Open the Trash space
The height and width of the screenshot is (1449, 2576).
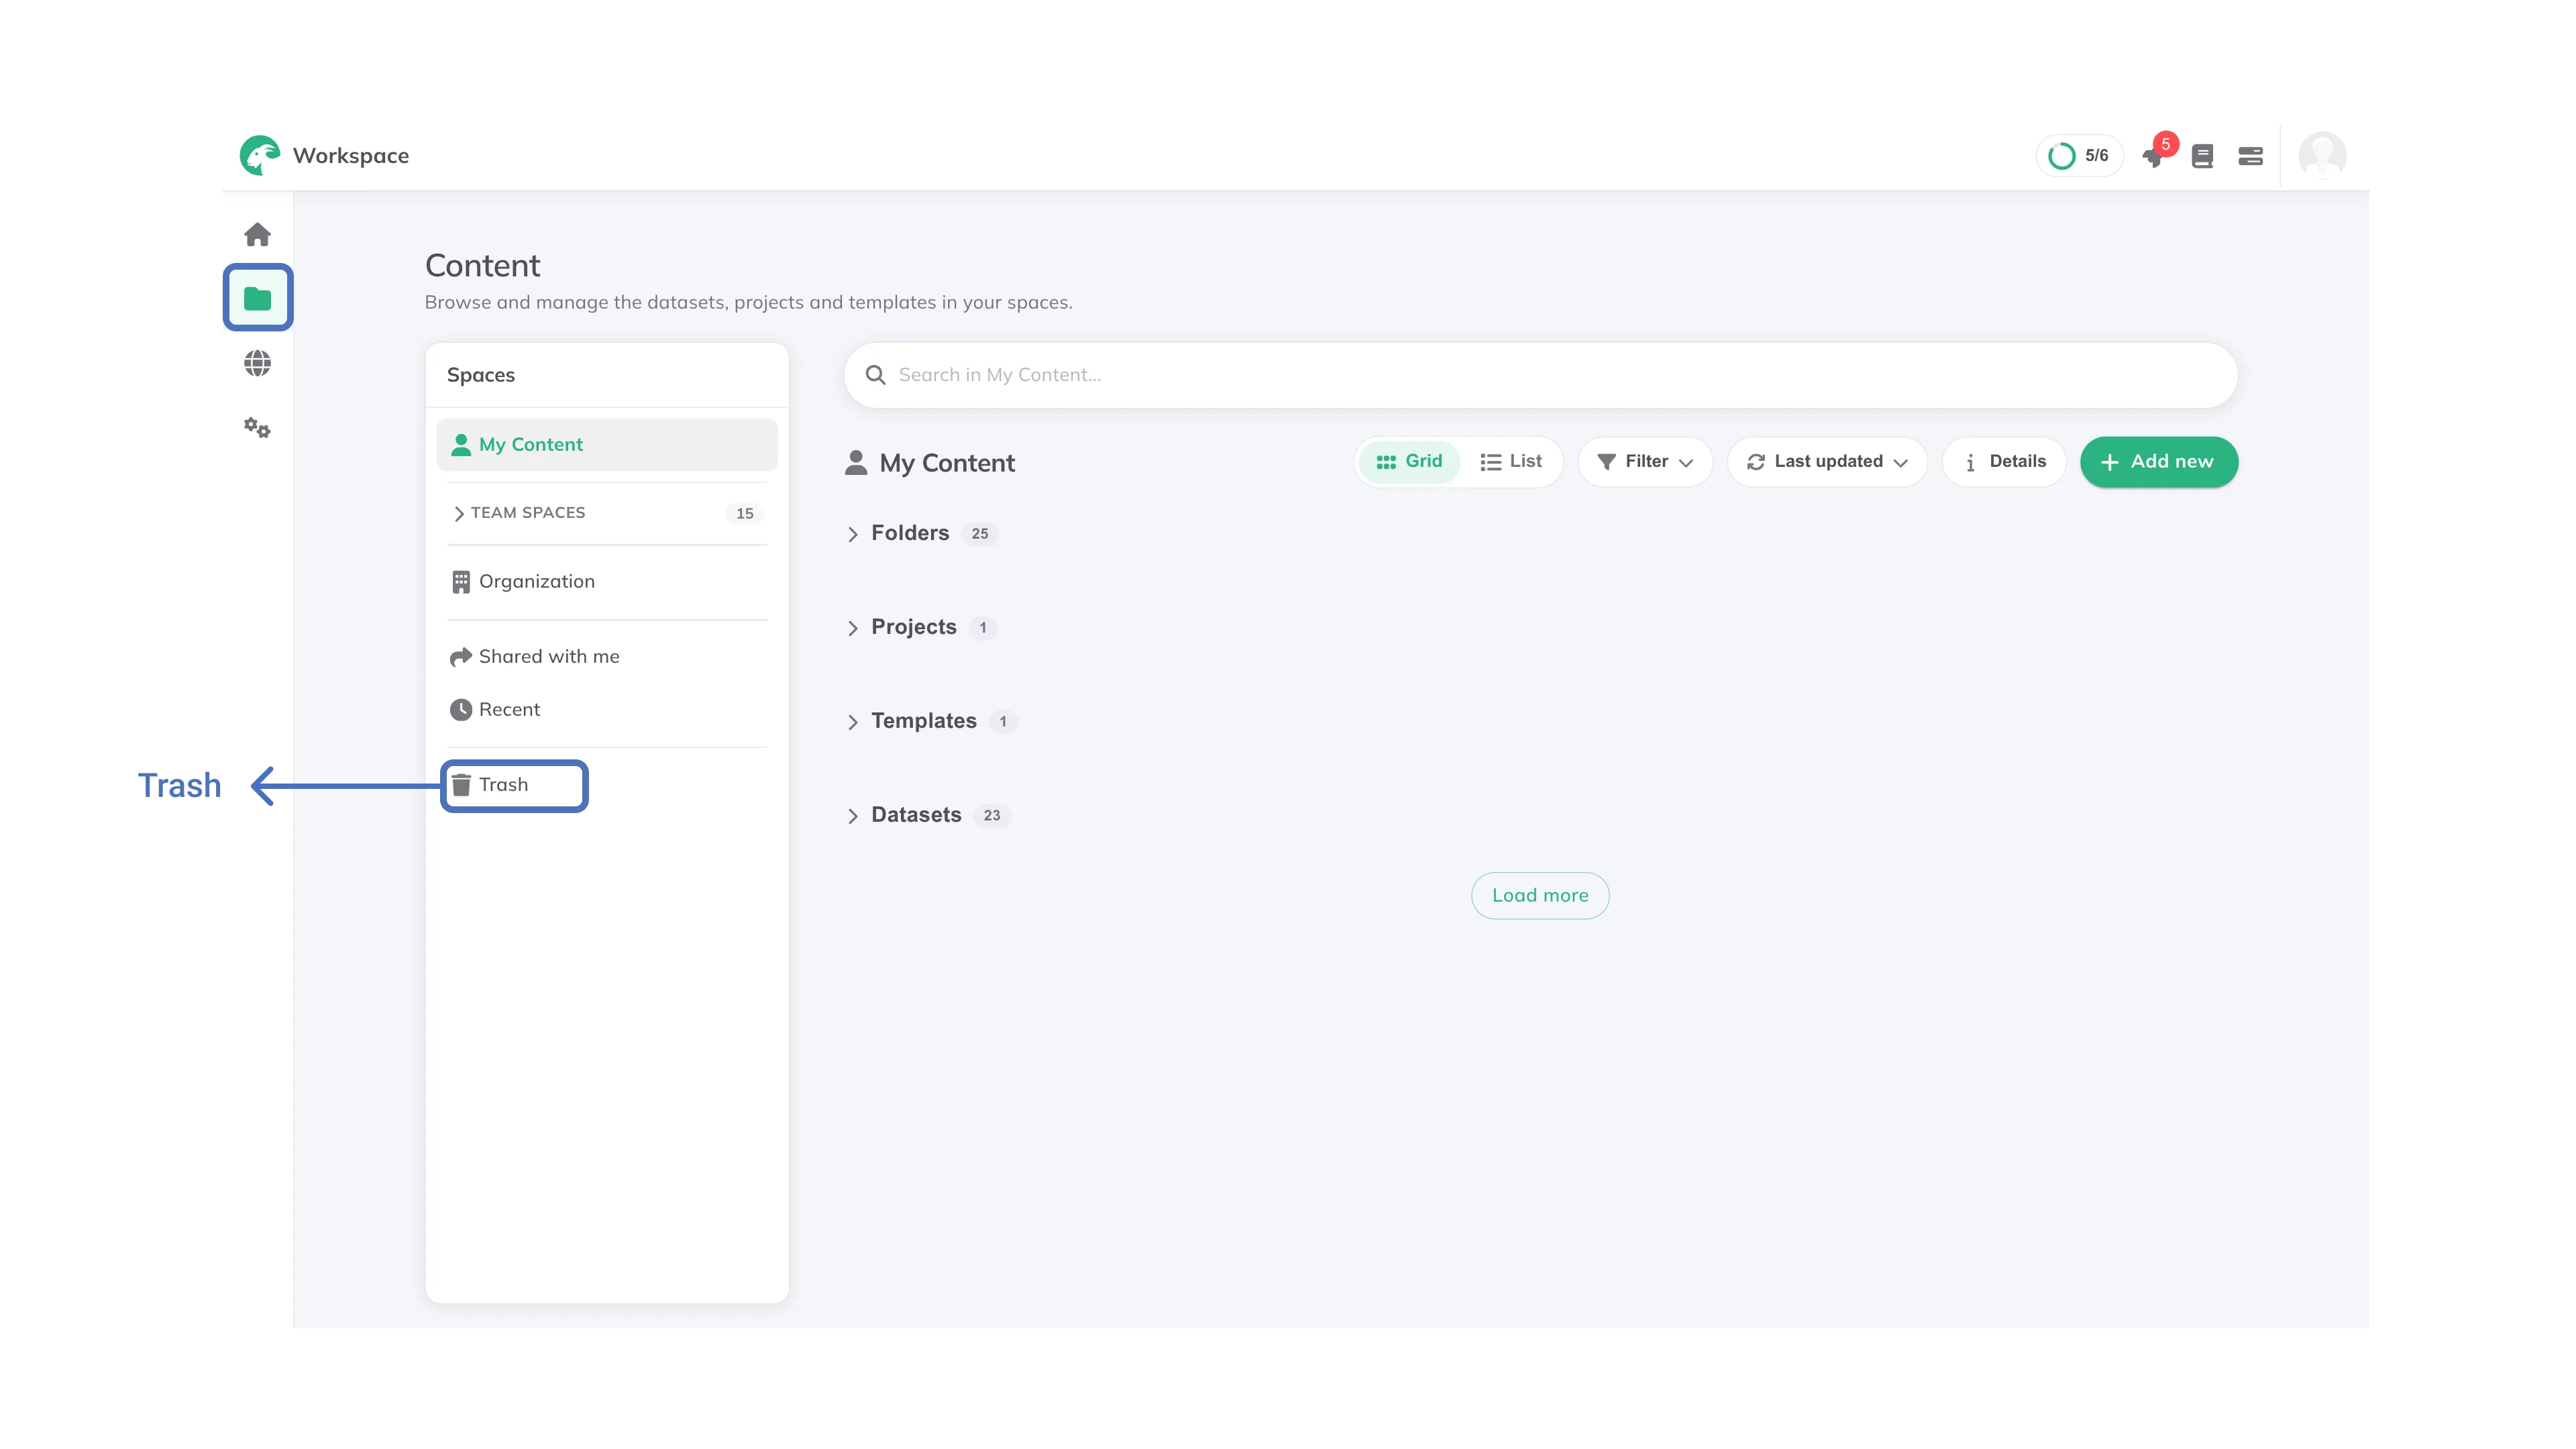514,785
